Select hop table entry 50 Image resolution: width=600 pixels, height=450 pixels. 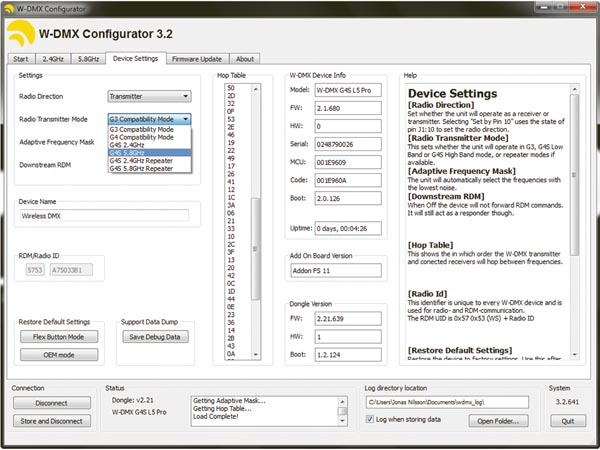(x=231, y=88)
